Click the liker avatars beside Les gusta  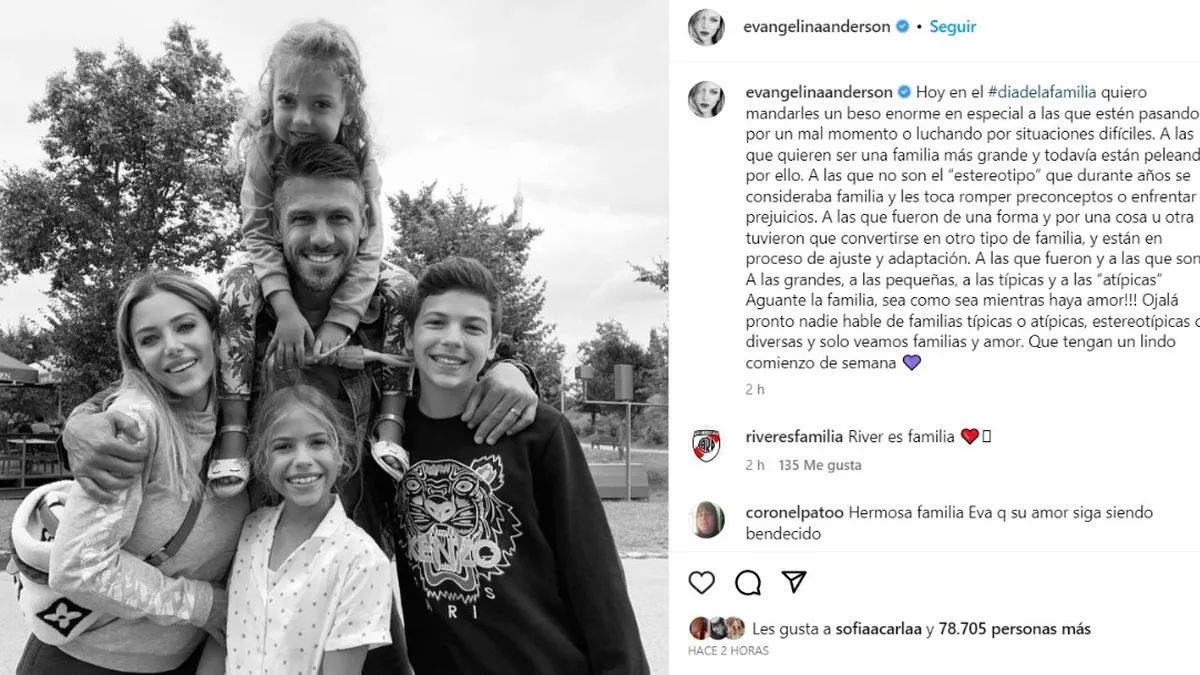pos(717,629)
